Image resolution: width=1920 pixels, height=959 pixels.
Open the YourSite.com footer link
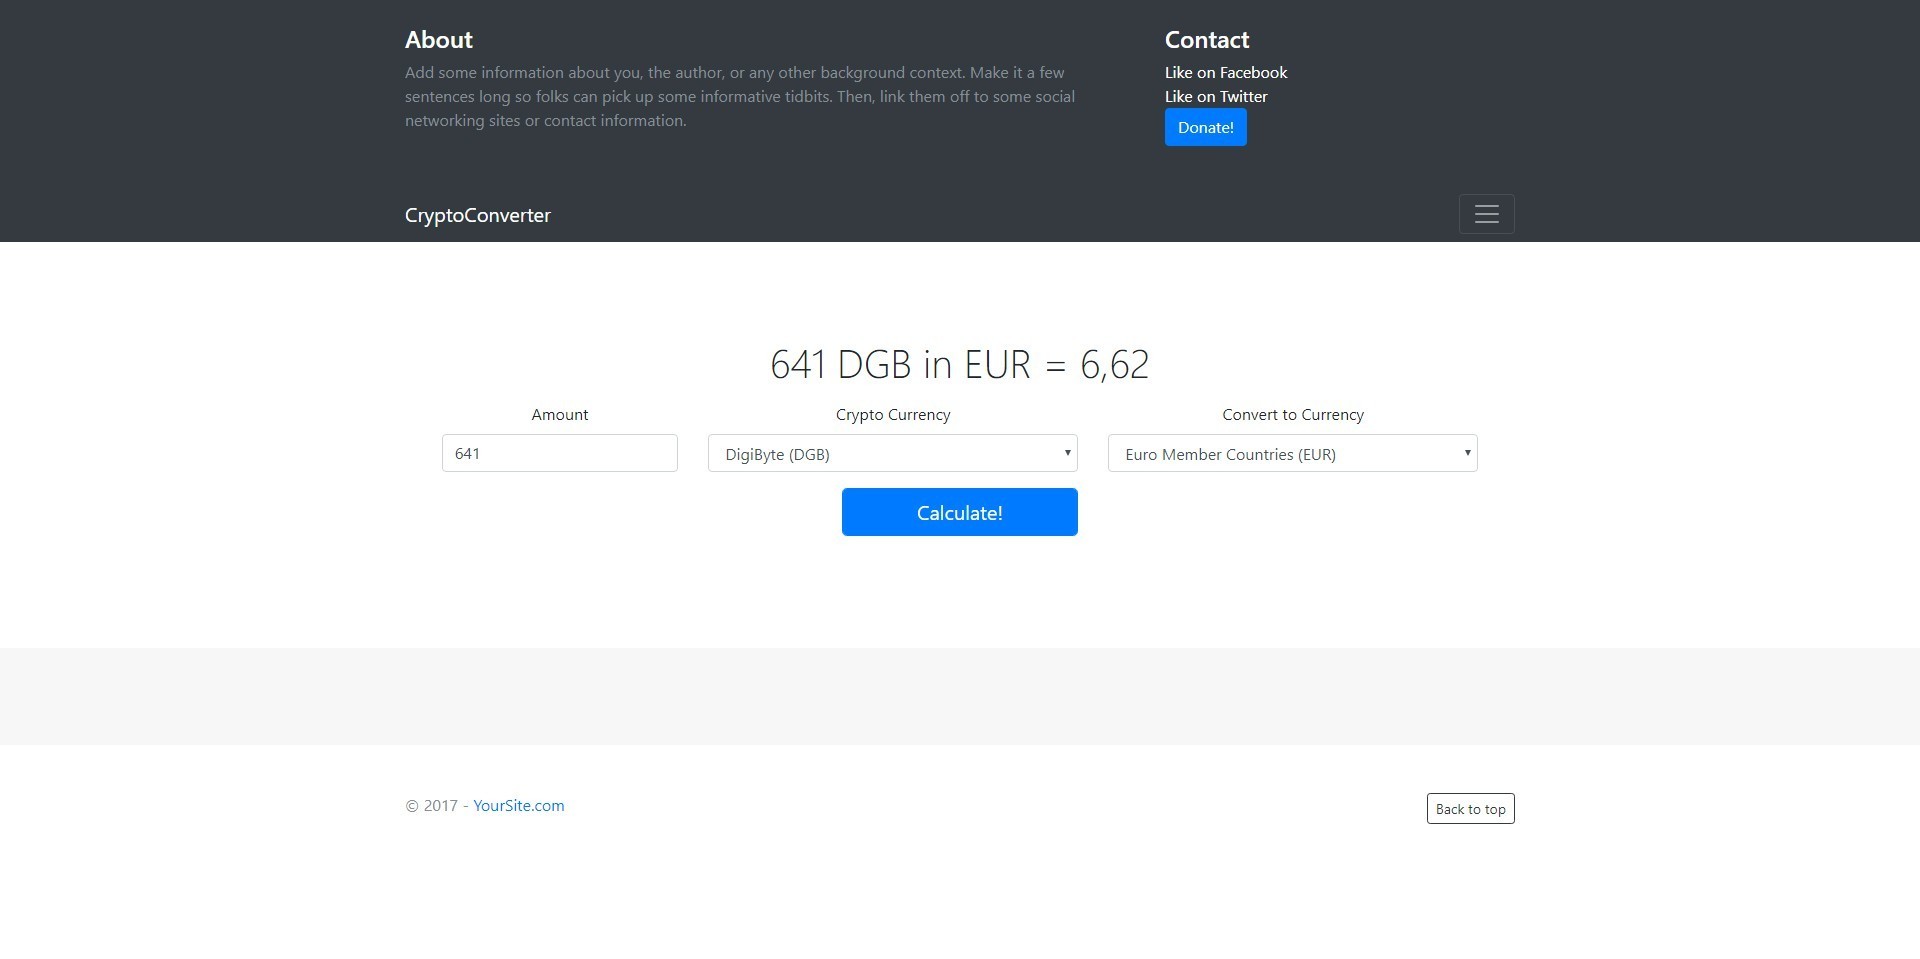tap(519, 805)
